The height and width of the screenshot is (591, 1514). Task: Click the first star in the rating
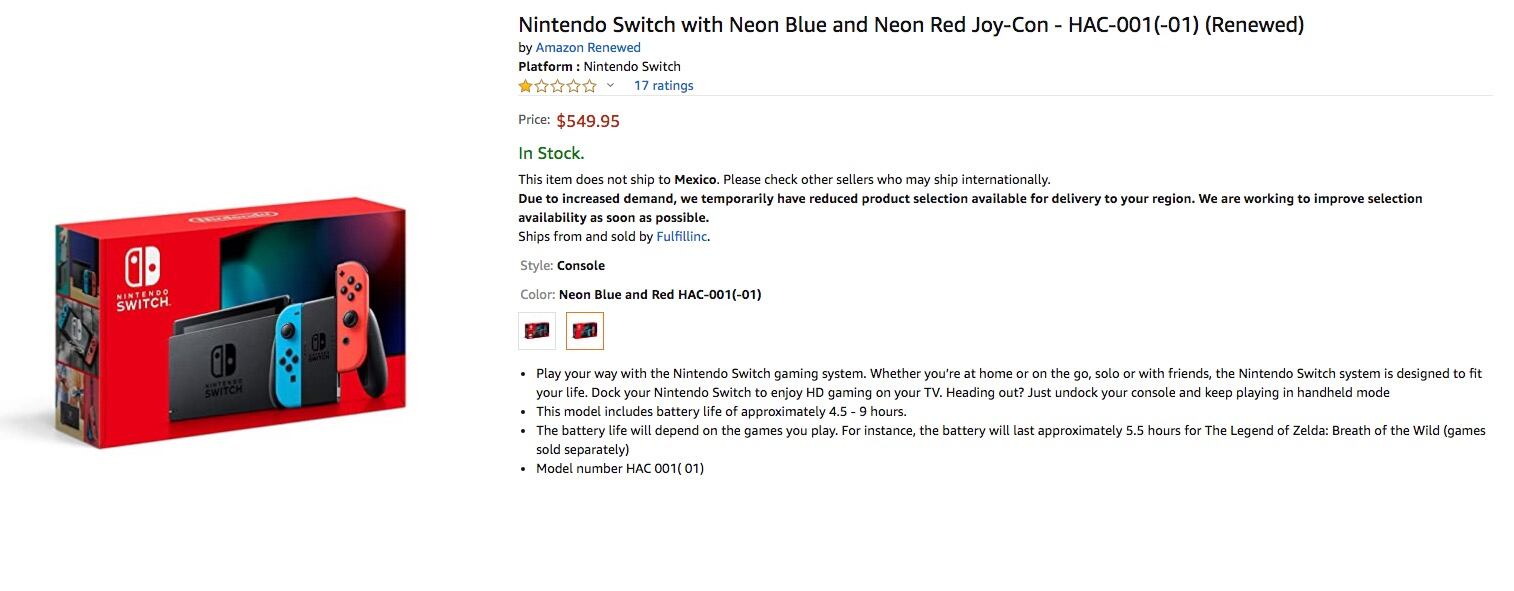click(525, 86)
